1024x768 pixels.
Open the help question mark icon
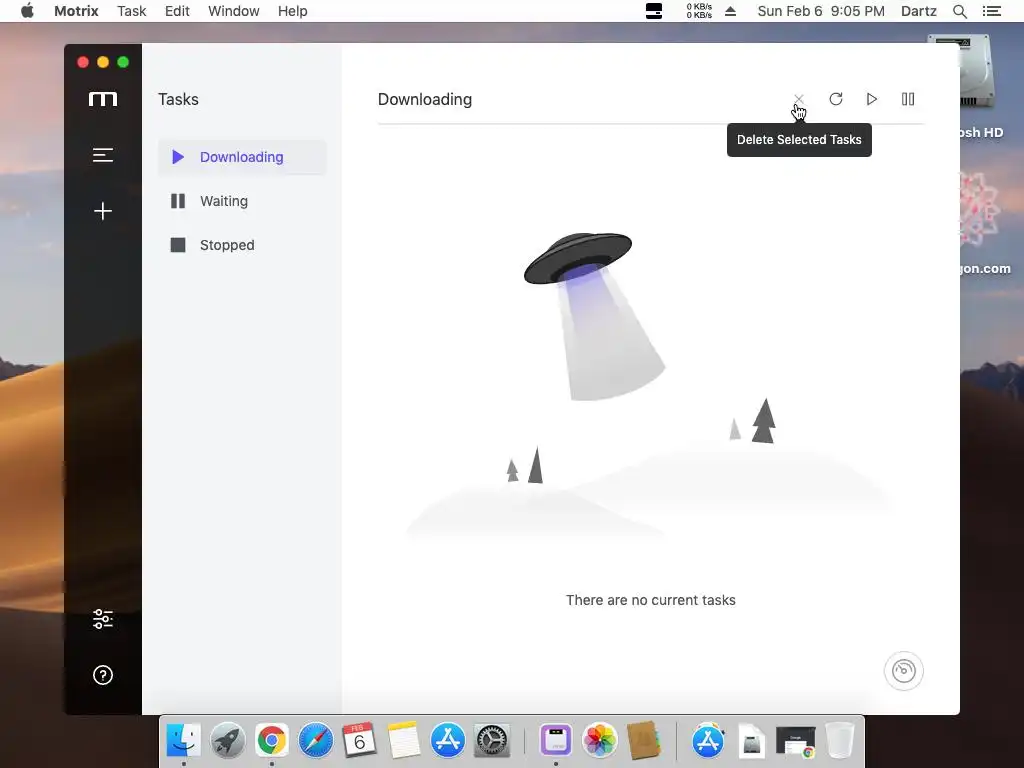(103, 675)
